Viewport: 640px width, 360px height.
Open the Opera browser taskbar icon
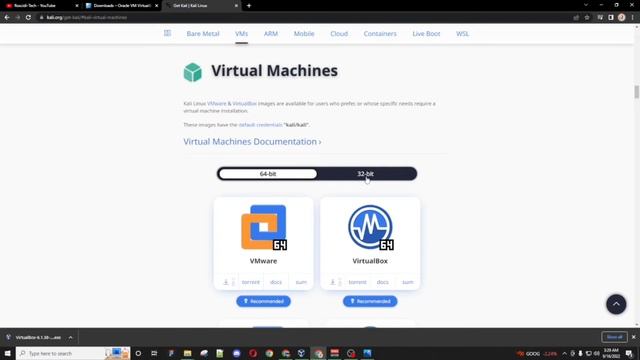pyautogui.click(x=253, y=353)
